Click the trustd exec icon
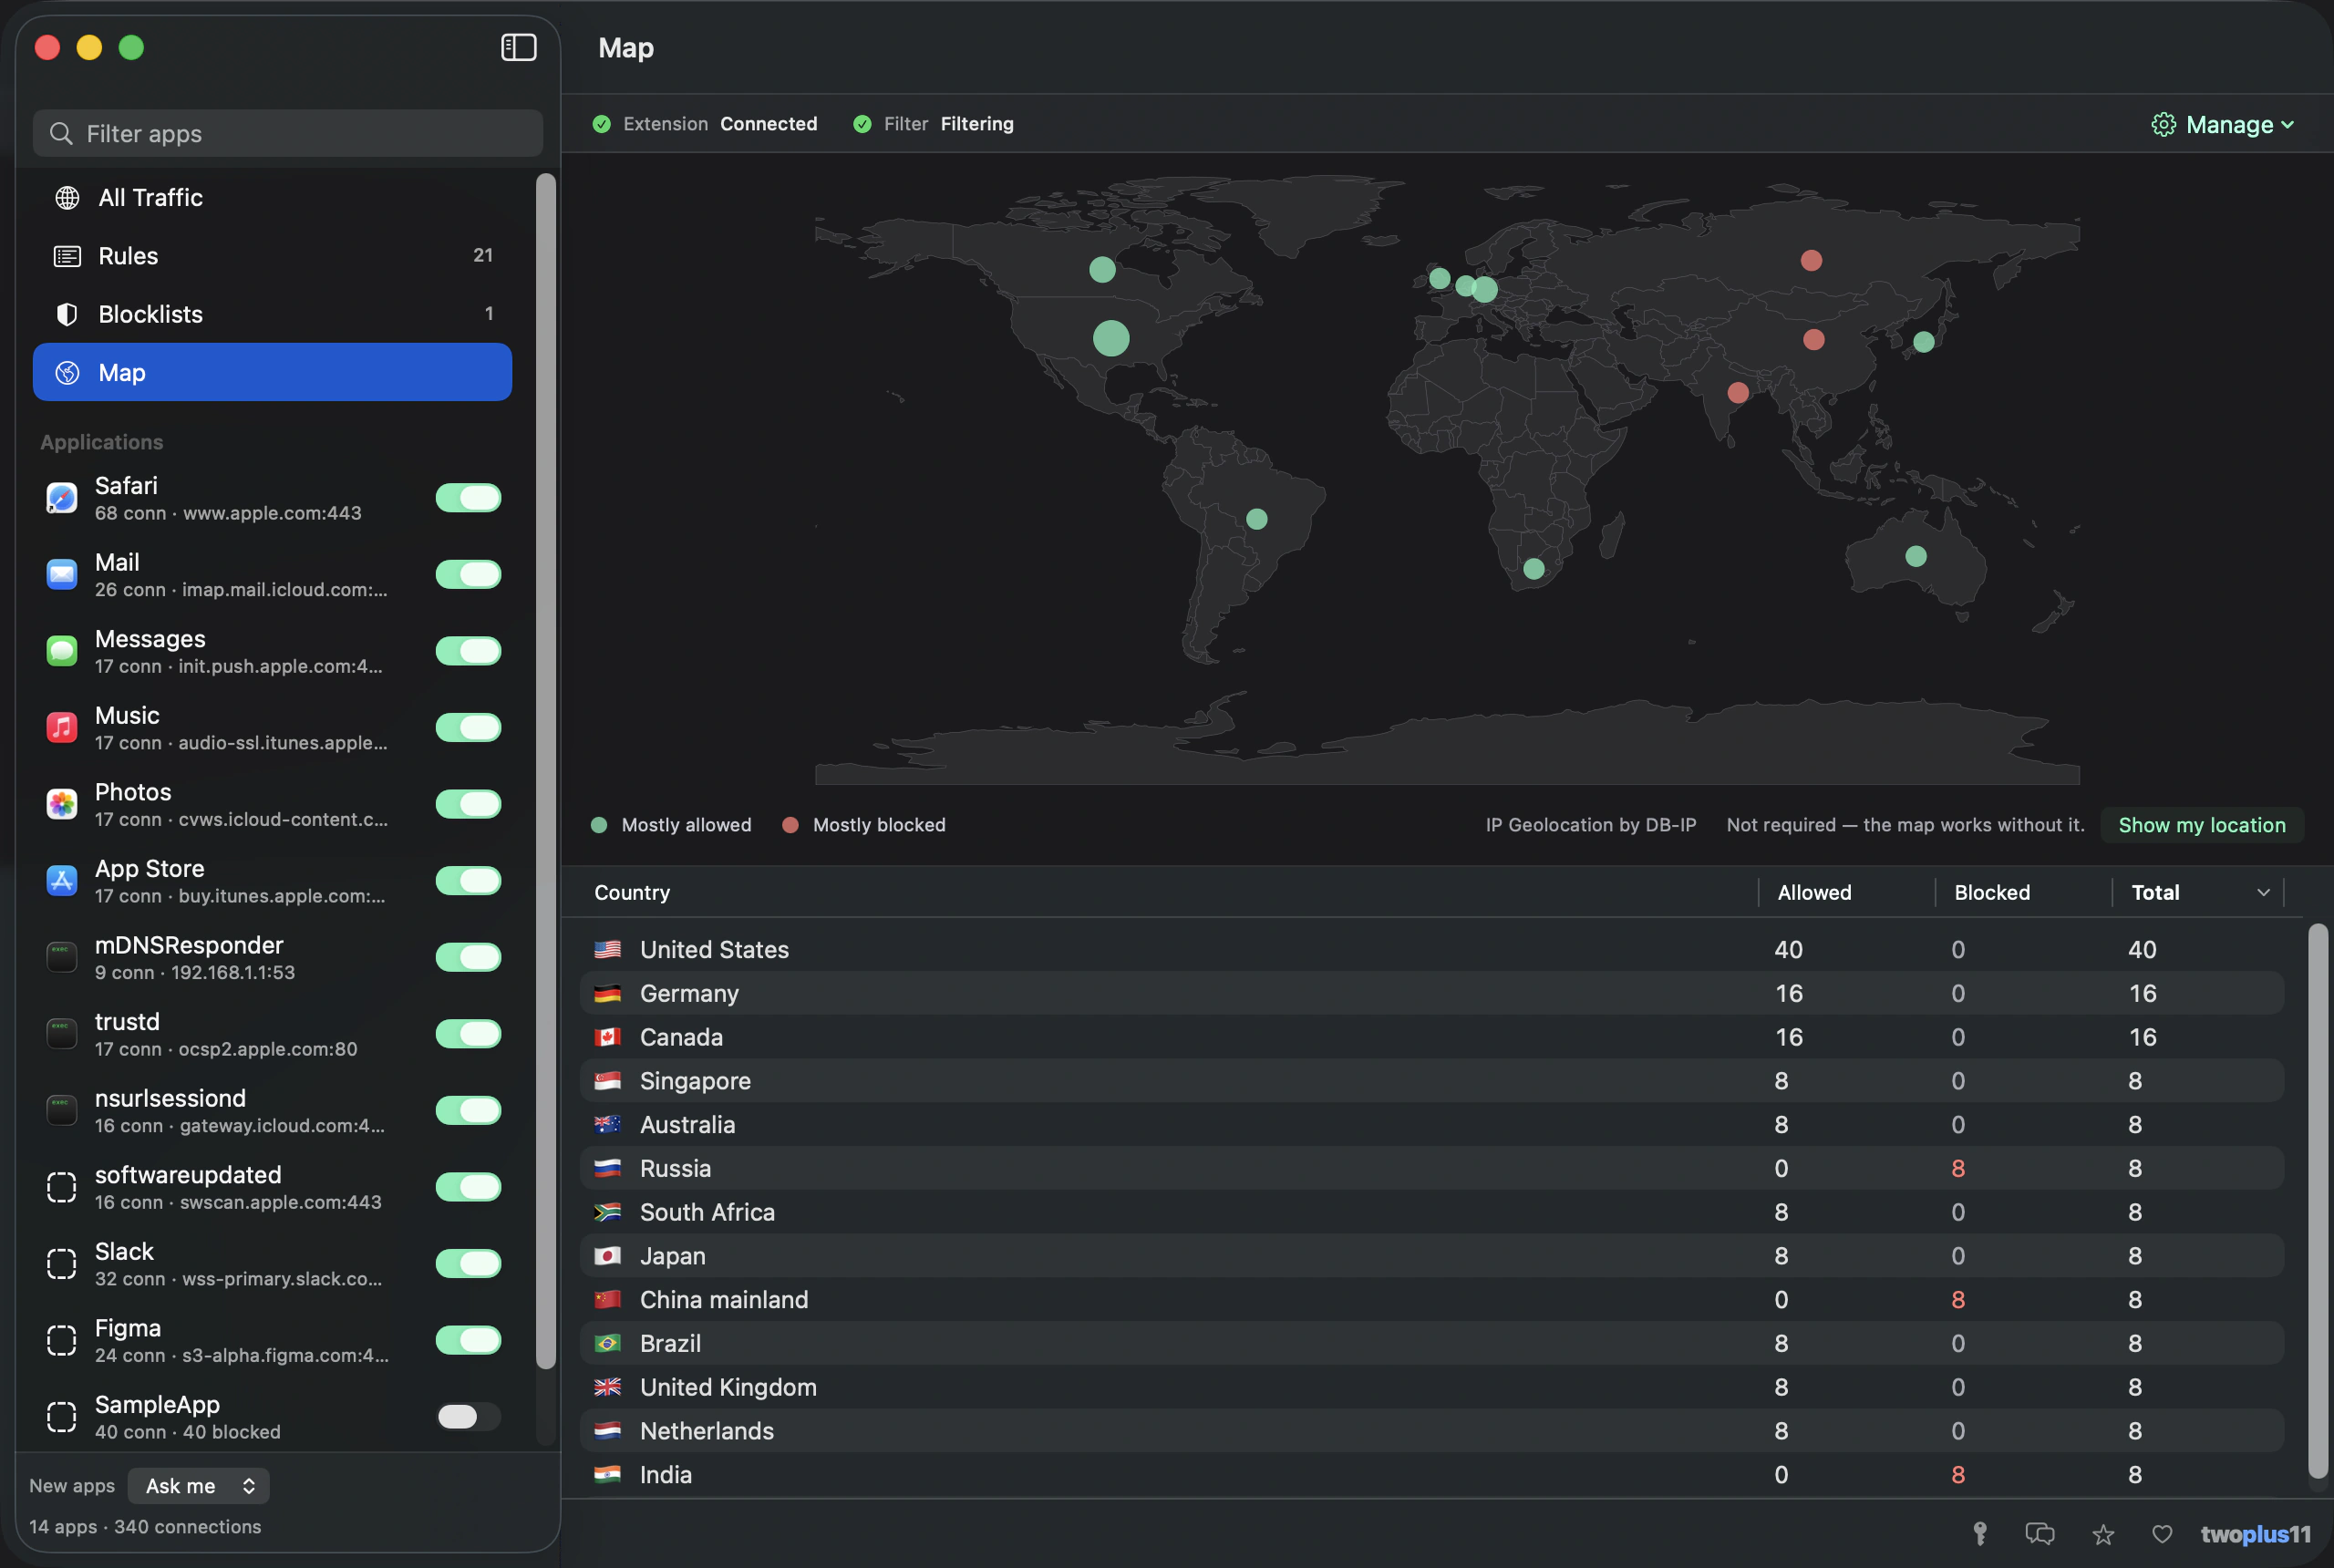 pos(62,1034)
